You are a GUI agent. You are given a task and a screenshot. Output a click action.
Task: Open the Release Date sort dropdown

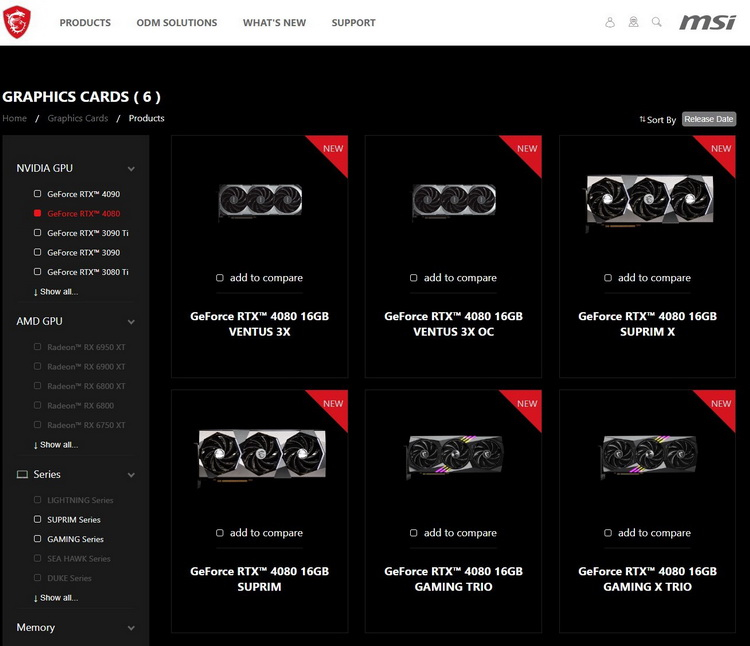click(x=708, y=119)
